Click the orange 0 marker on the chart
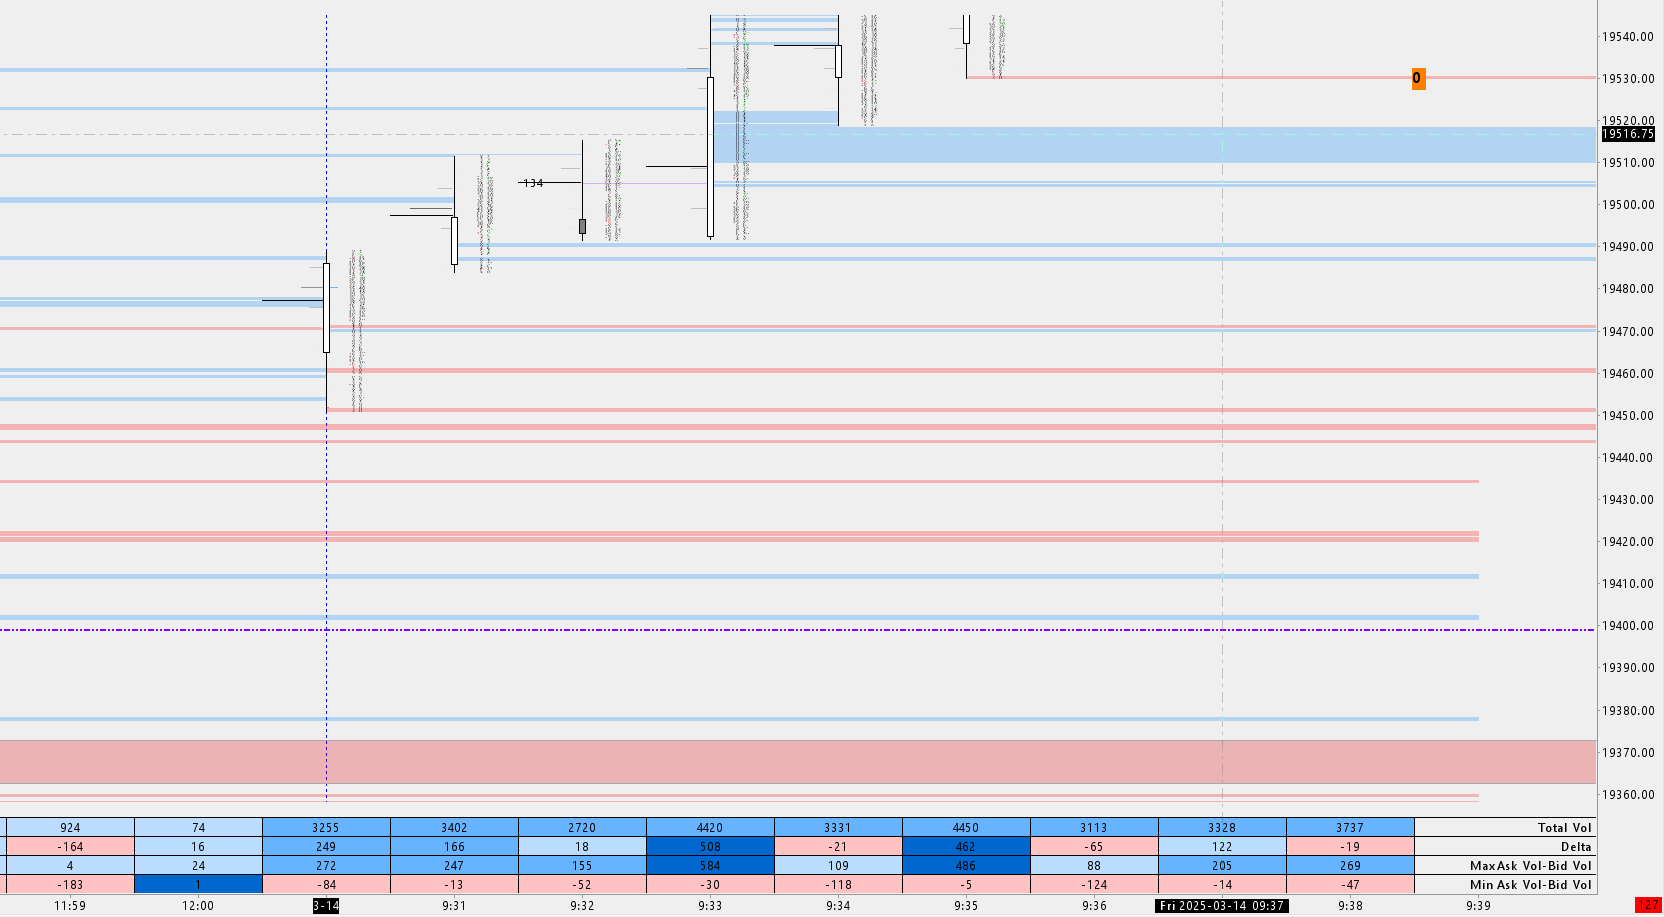Viewport: 1664px width, 917px height. coord(1418,78)
